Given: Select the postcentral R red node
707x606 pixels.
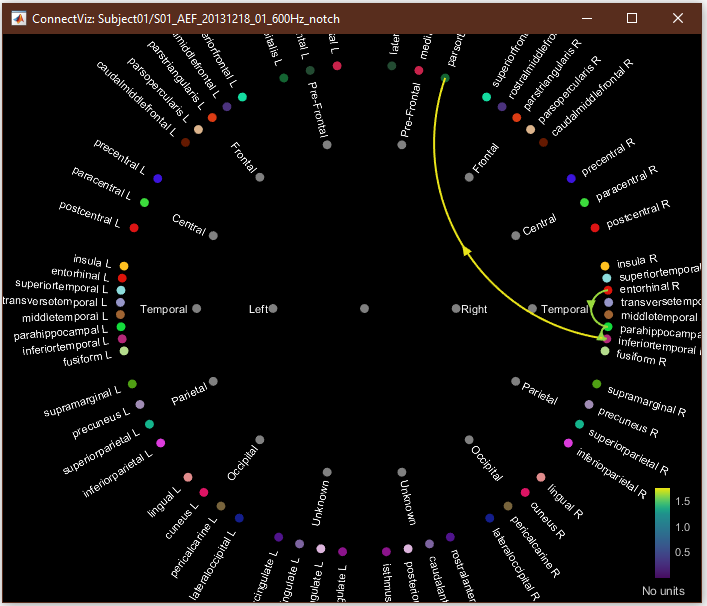Looking at the screenshot, I should [x=595, y=228].
